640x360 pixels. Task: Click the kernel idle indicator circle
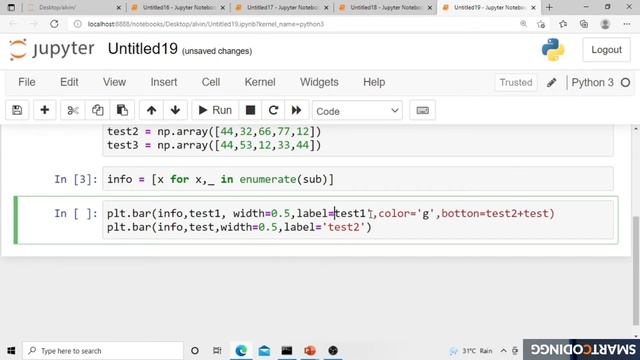click(625, 82)
